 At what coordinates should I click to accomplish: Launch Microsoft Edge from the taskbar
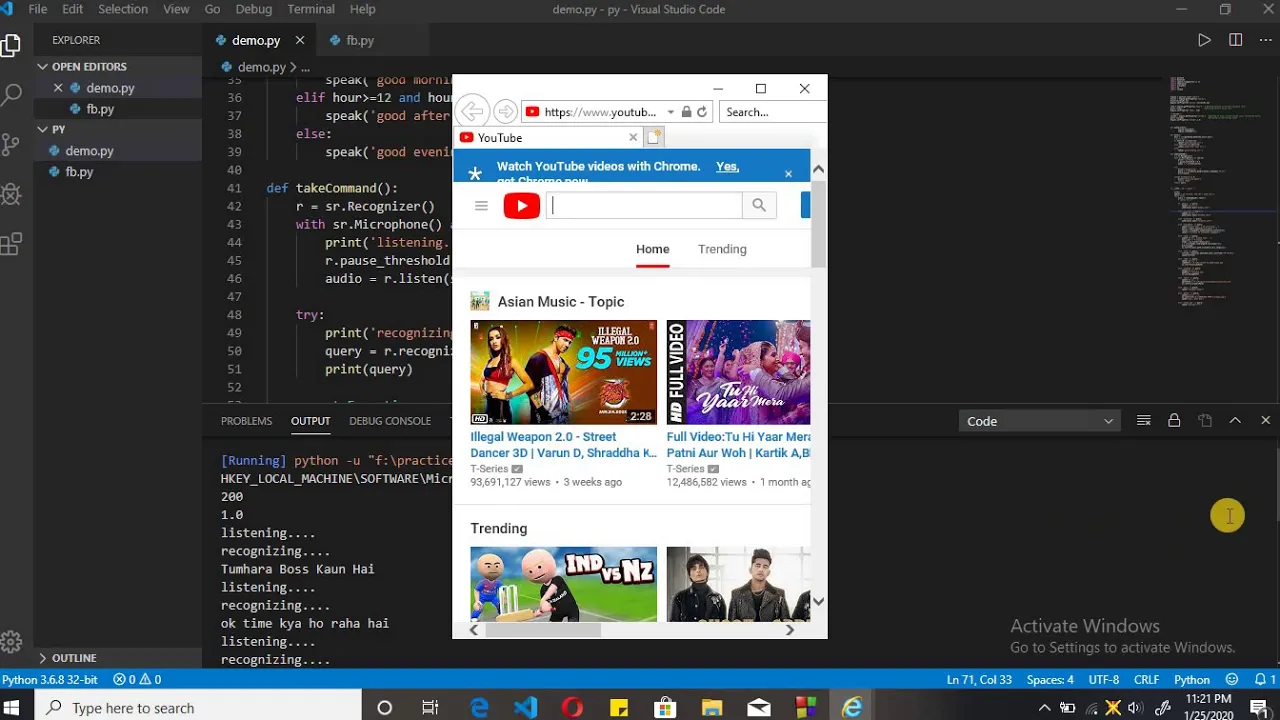[x=479, y=708]
